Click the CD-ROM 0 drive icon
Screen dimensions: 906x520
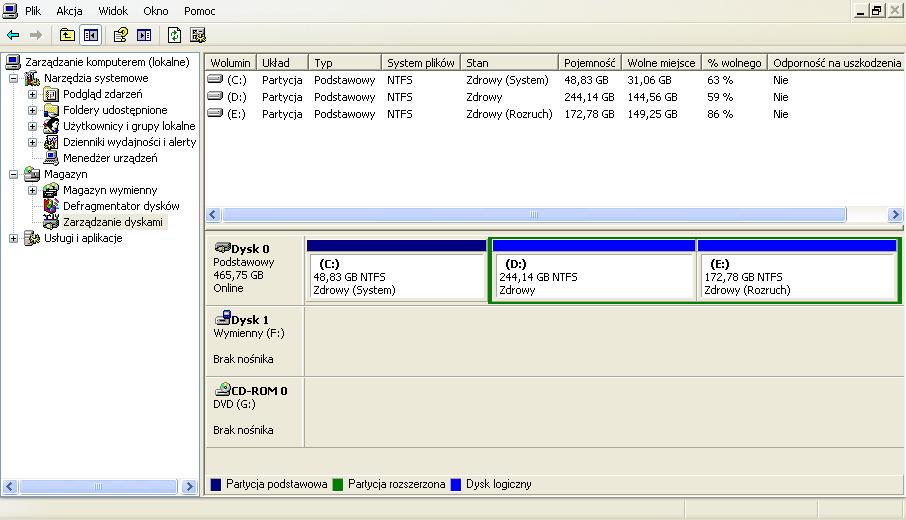222,389
